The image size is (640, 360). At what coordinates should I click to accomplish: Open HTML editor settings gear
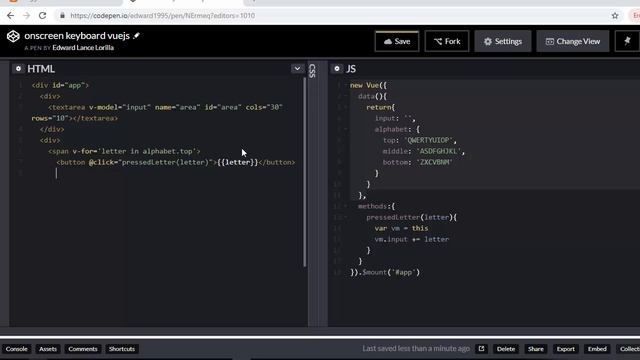(x=18, y=69)
